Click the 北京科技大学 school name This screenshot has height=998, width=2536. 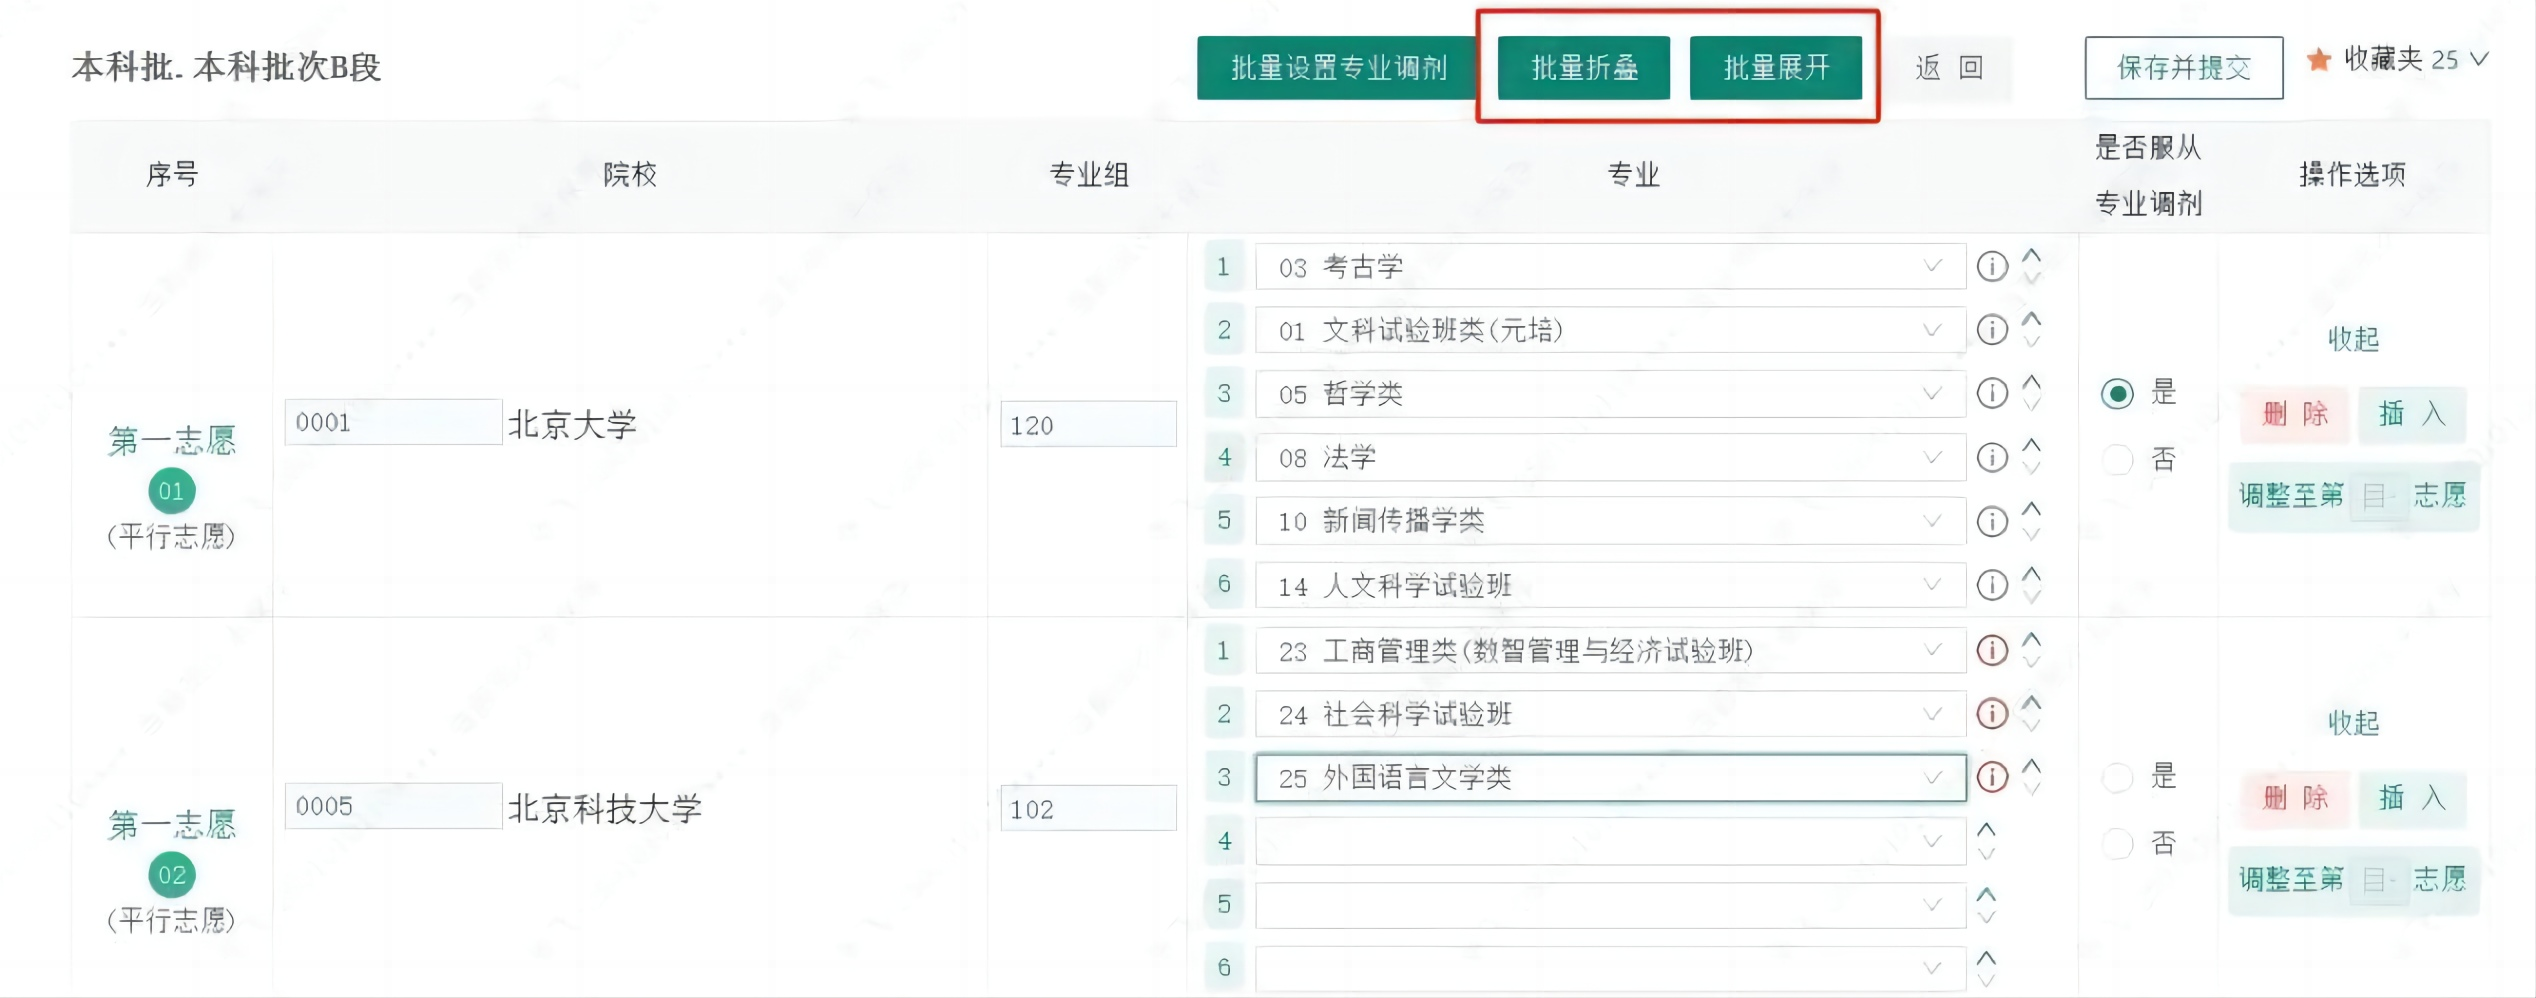coord(605,809)
